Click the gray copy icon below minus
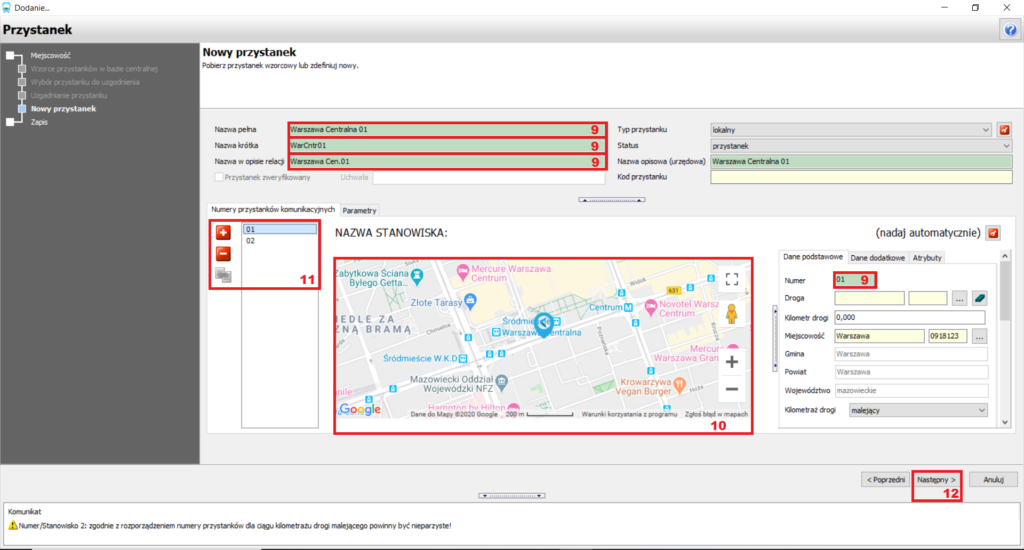This screenshot has height=550, width=1024. pos(223,275)
